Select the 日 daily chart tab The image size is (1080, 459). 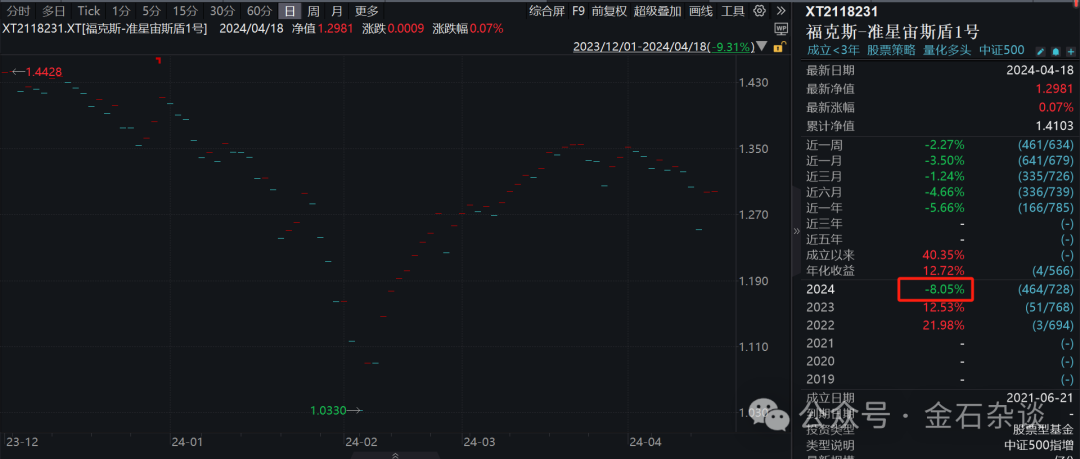[290, 11]
